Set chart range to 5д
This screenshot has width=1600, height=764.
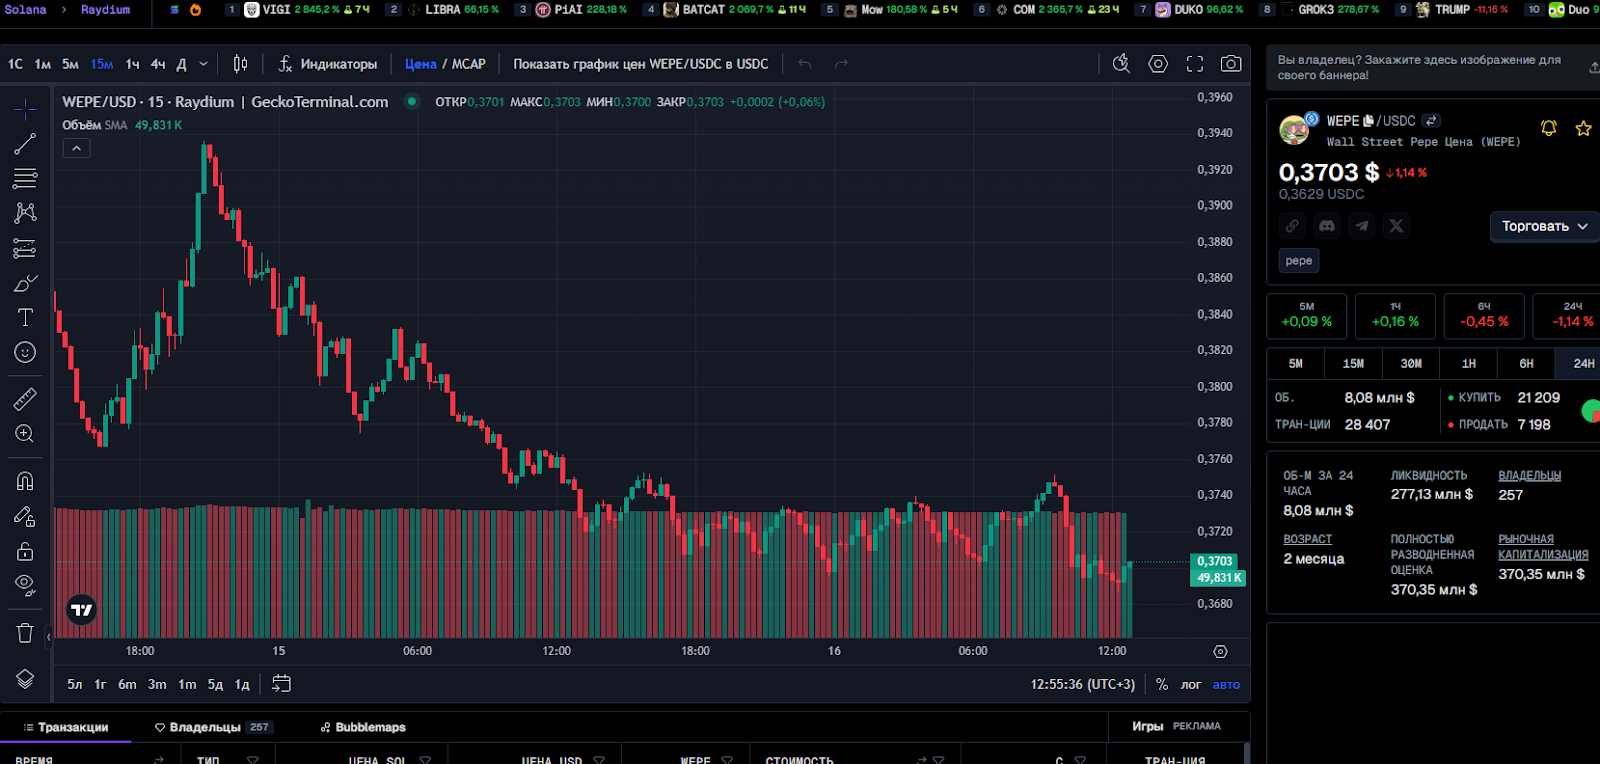pyautogui.click(x=215, y=685)
